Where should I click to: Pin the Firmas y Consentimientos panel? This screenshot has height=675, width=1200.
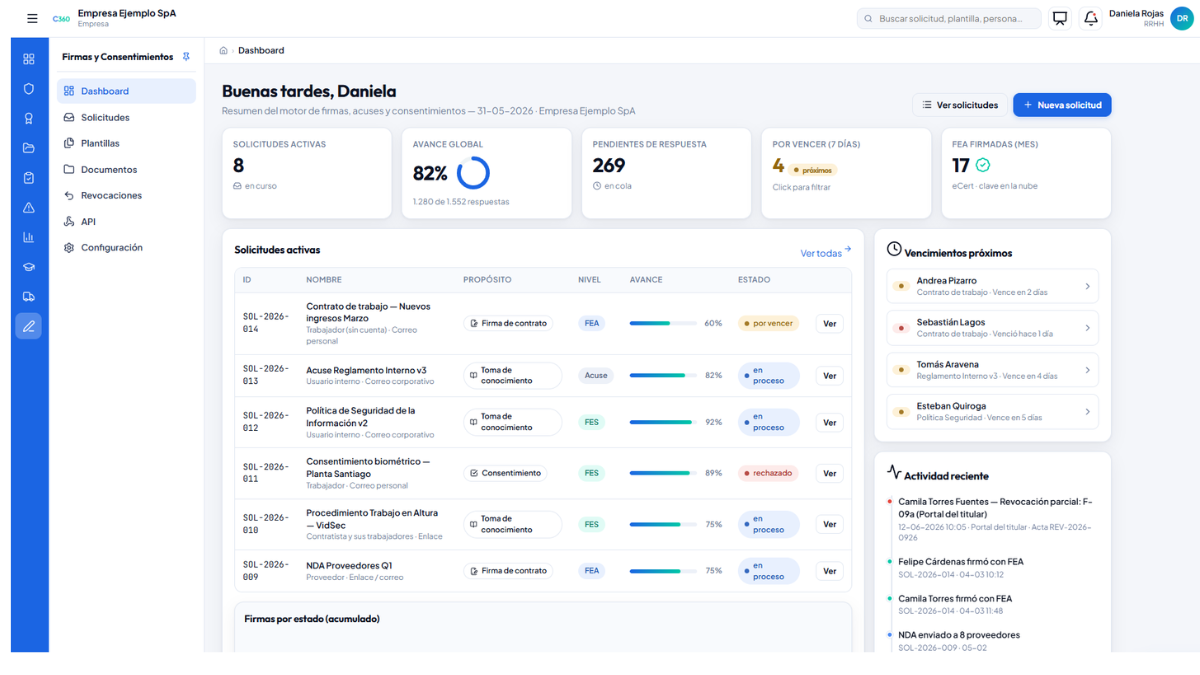click(x=186, y=57)
